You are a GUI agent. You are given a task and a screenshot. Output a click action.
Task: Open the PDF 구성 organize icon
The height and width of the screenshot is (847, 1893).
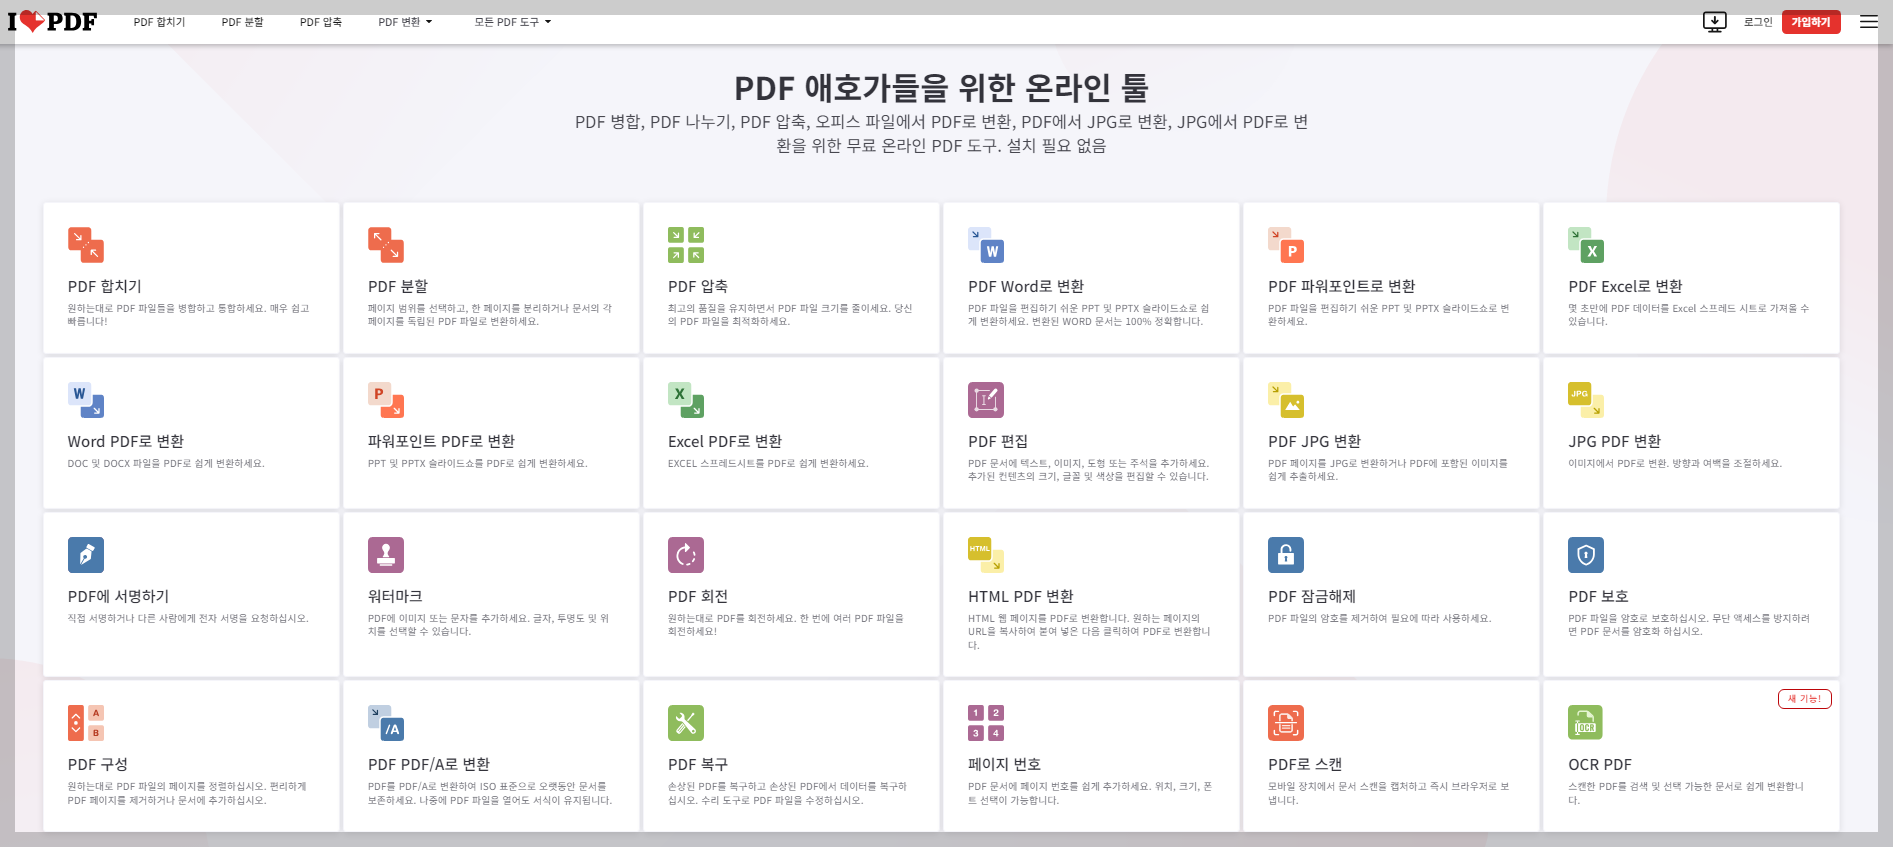[86, 723]
